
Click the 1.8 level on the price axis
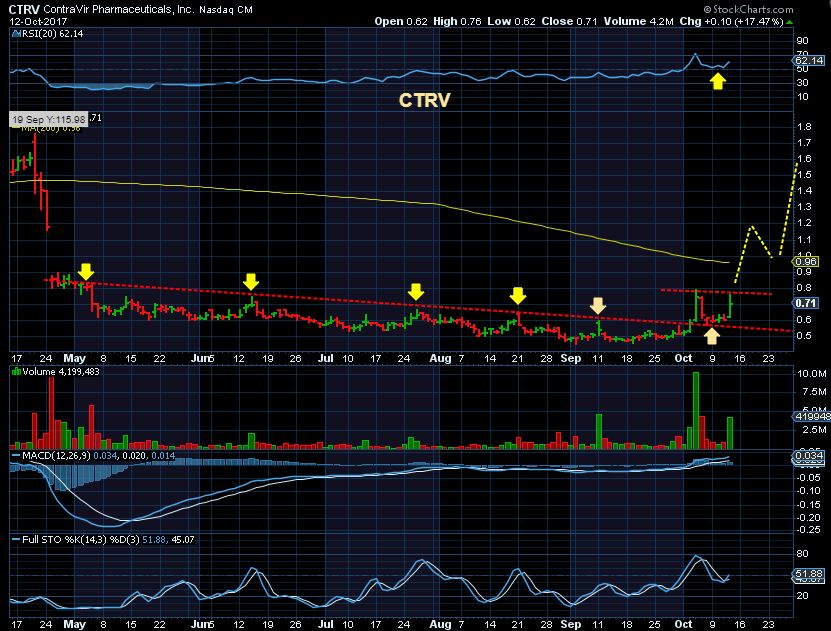click(x=804, y=127)
